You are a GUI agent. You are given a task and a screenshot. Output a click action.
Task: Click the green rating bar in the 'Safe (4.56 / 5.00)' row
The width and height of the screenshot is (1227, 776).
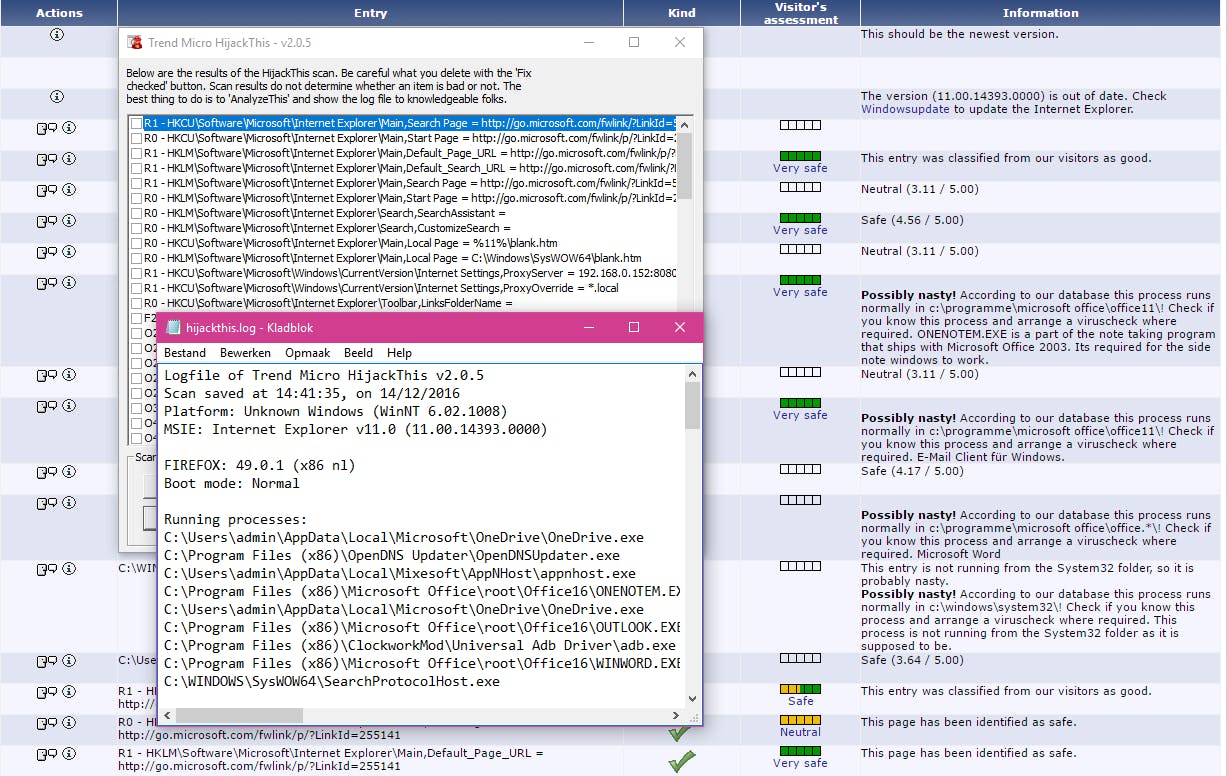tap(800, 218)
